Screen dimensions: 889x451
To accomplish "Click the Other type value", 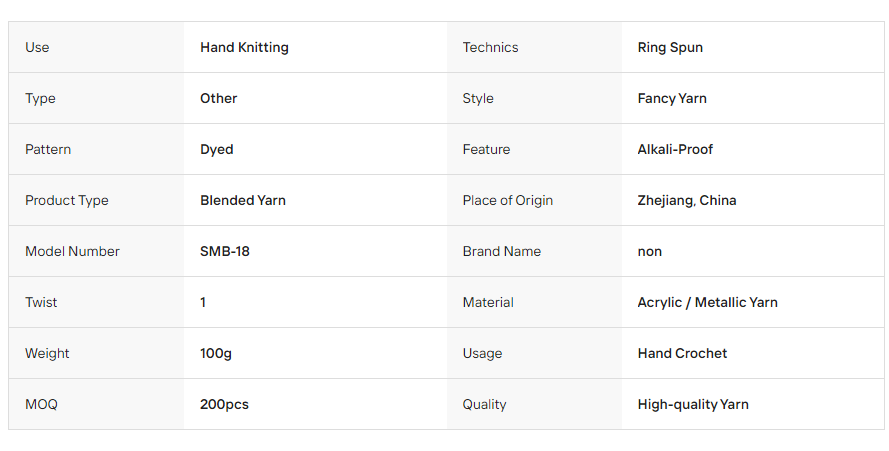I will 218,98.
